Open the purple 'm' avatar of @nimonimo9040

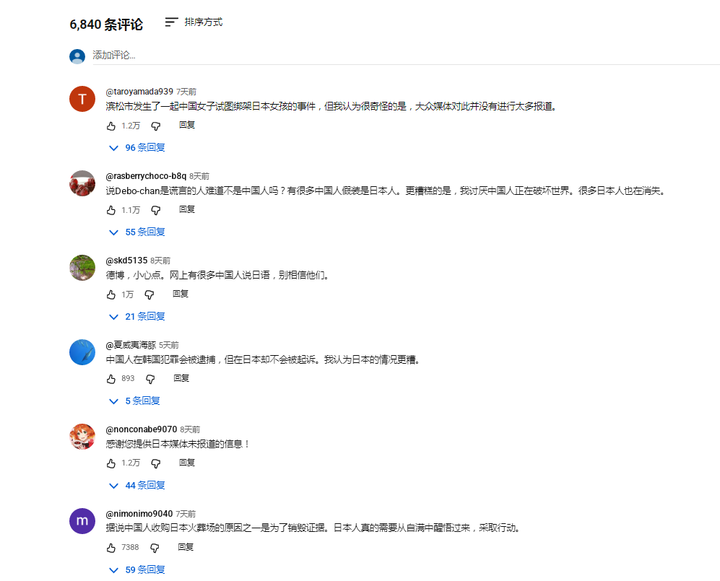pos(82,521)
